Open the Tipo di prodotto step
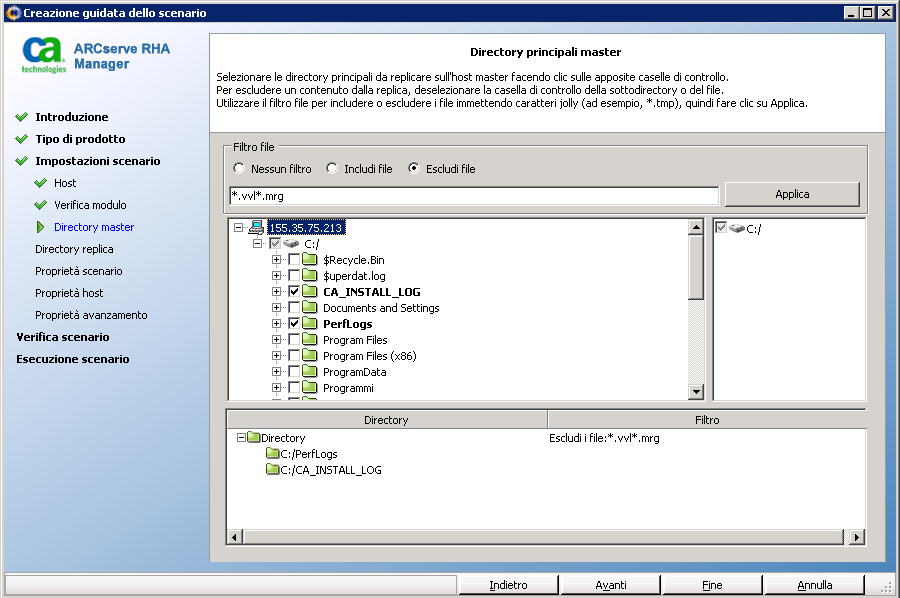This screenshot has height=598, width=900. (80, 139)
